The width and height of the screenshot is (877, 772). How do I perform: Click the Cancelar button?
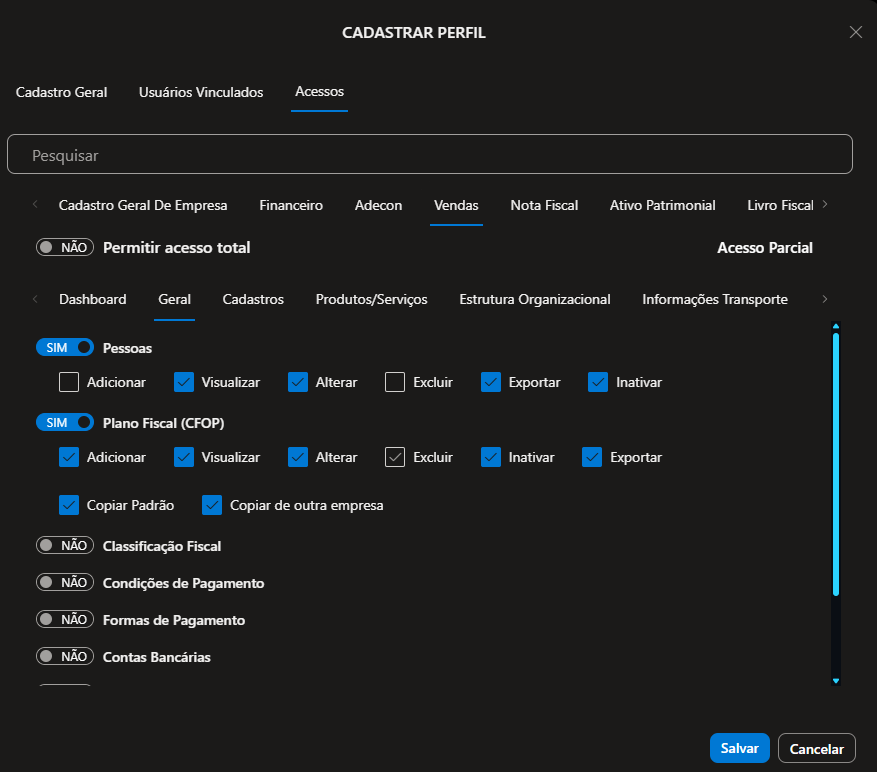pyautogui.click(x=817, y=748)
